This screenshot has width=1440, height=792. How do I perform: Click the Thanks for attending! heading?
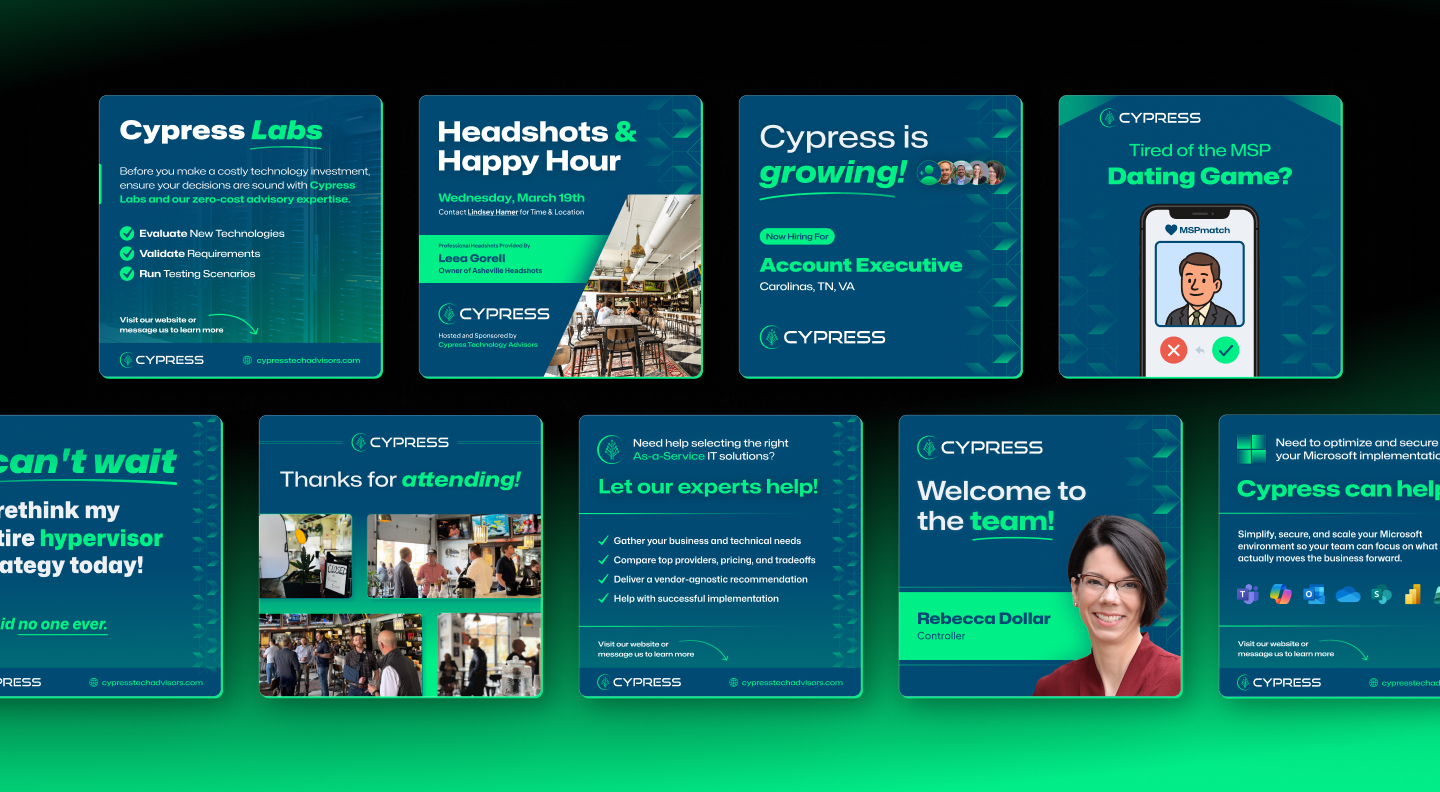pyautogui.click(x=400, y=480)
